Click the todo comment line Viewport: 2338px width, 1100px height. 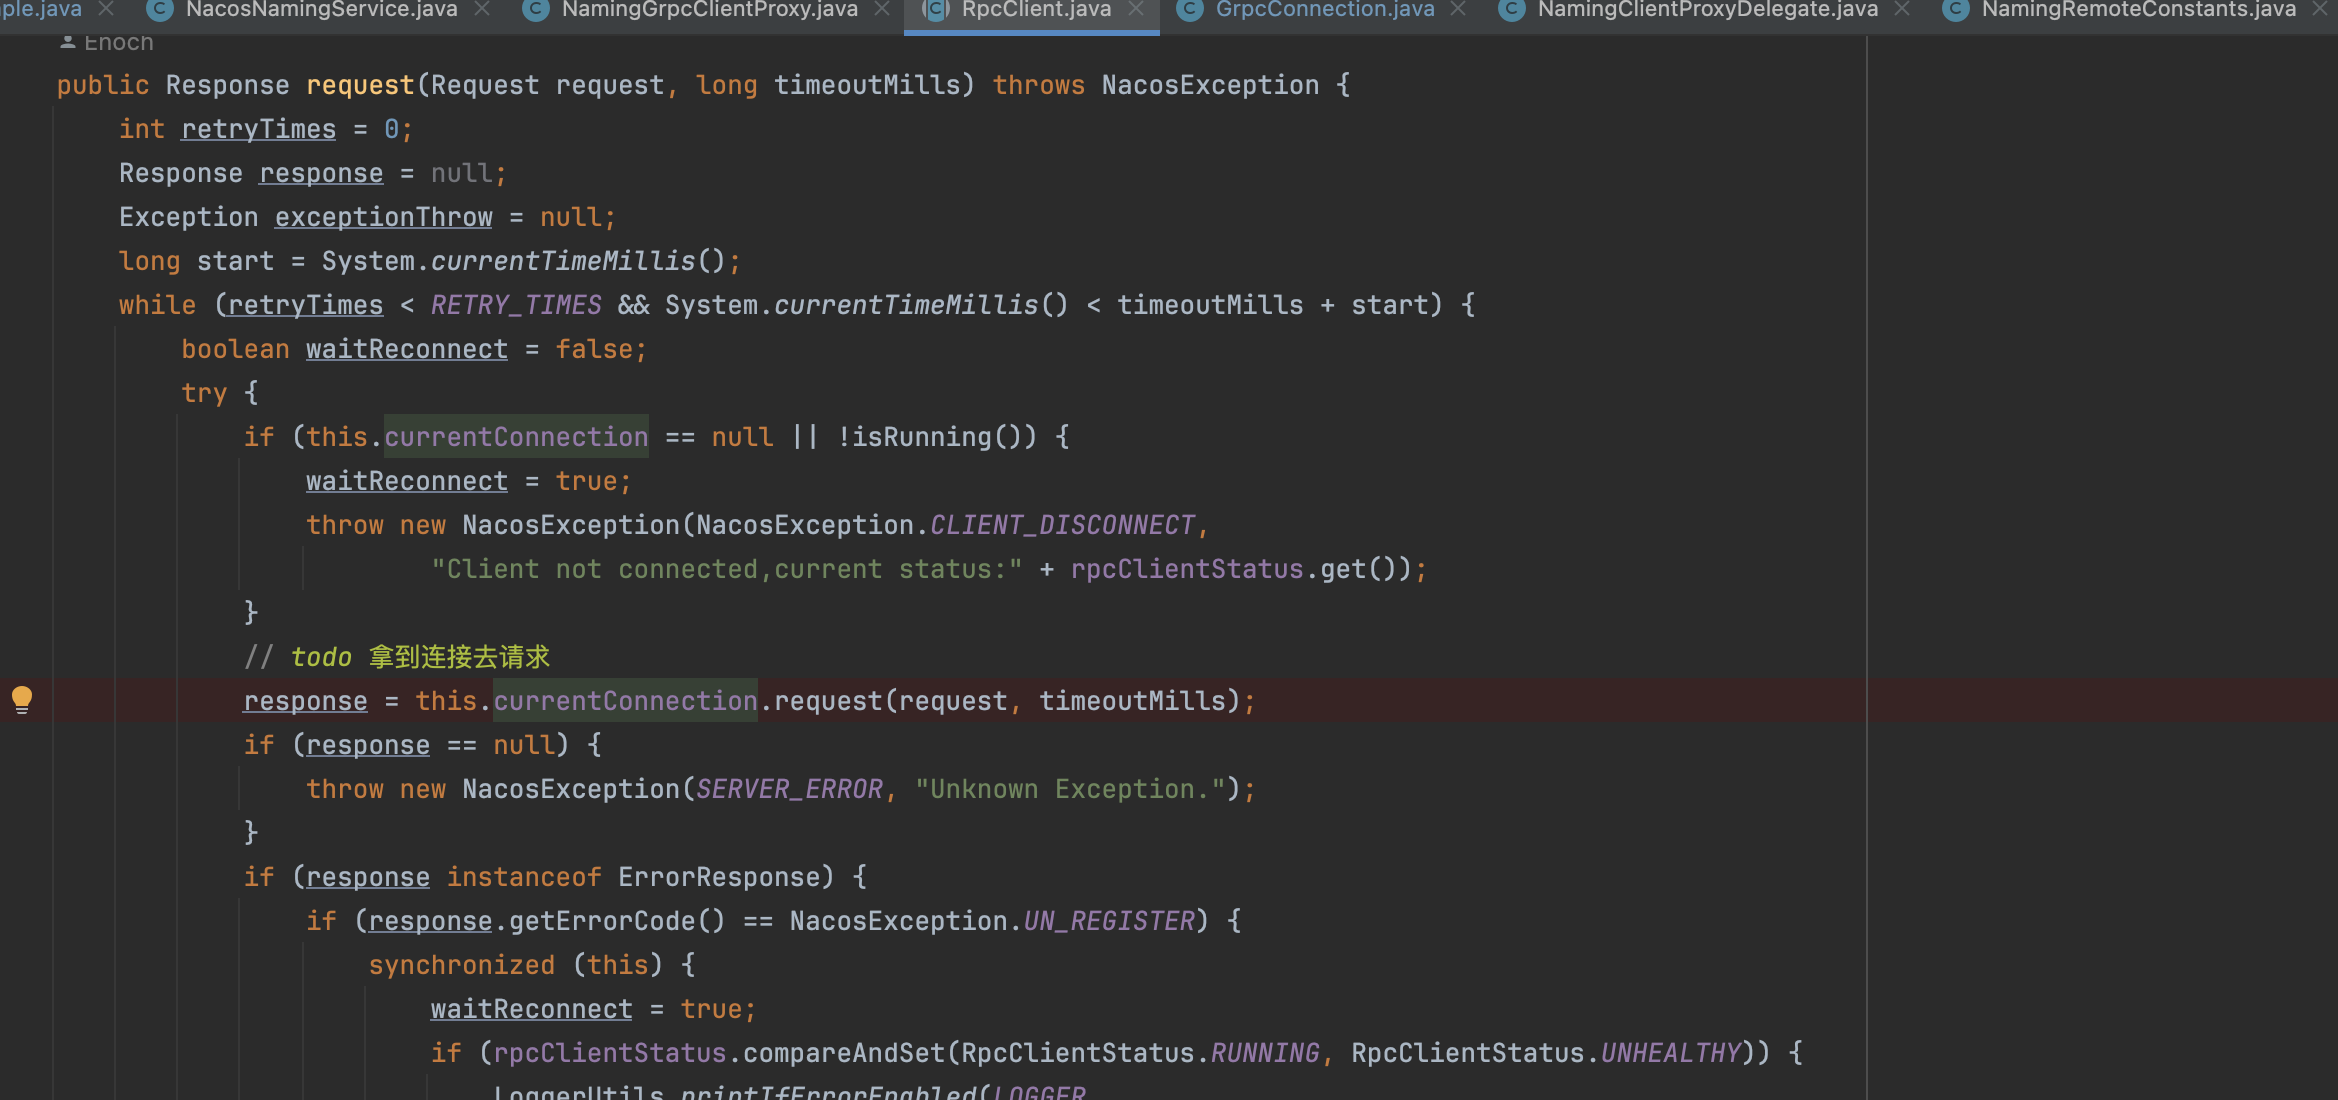coord(398,657)
